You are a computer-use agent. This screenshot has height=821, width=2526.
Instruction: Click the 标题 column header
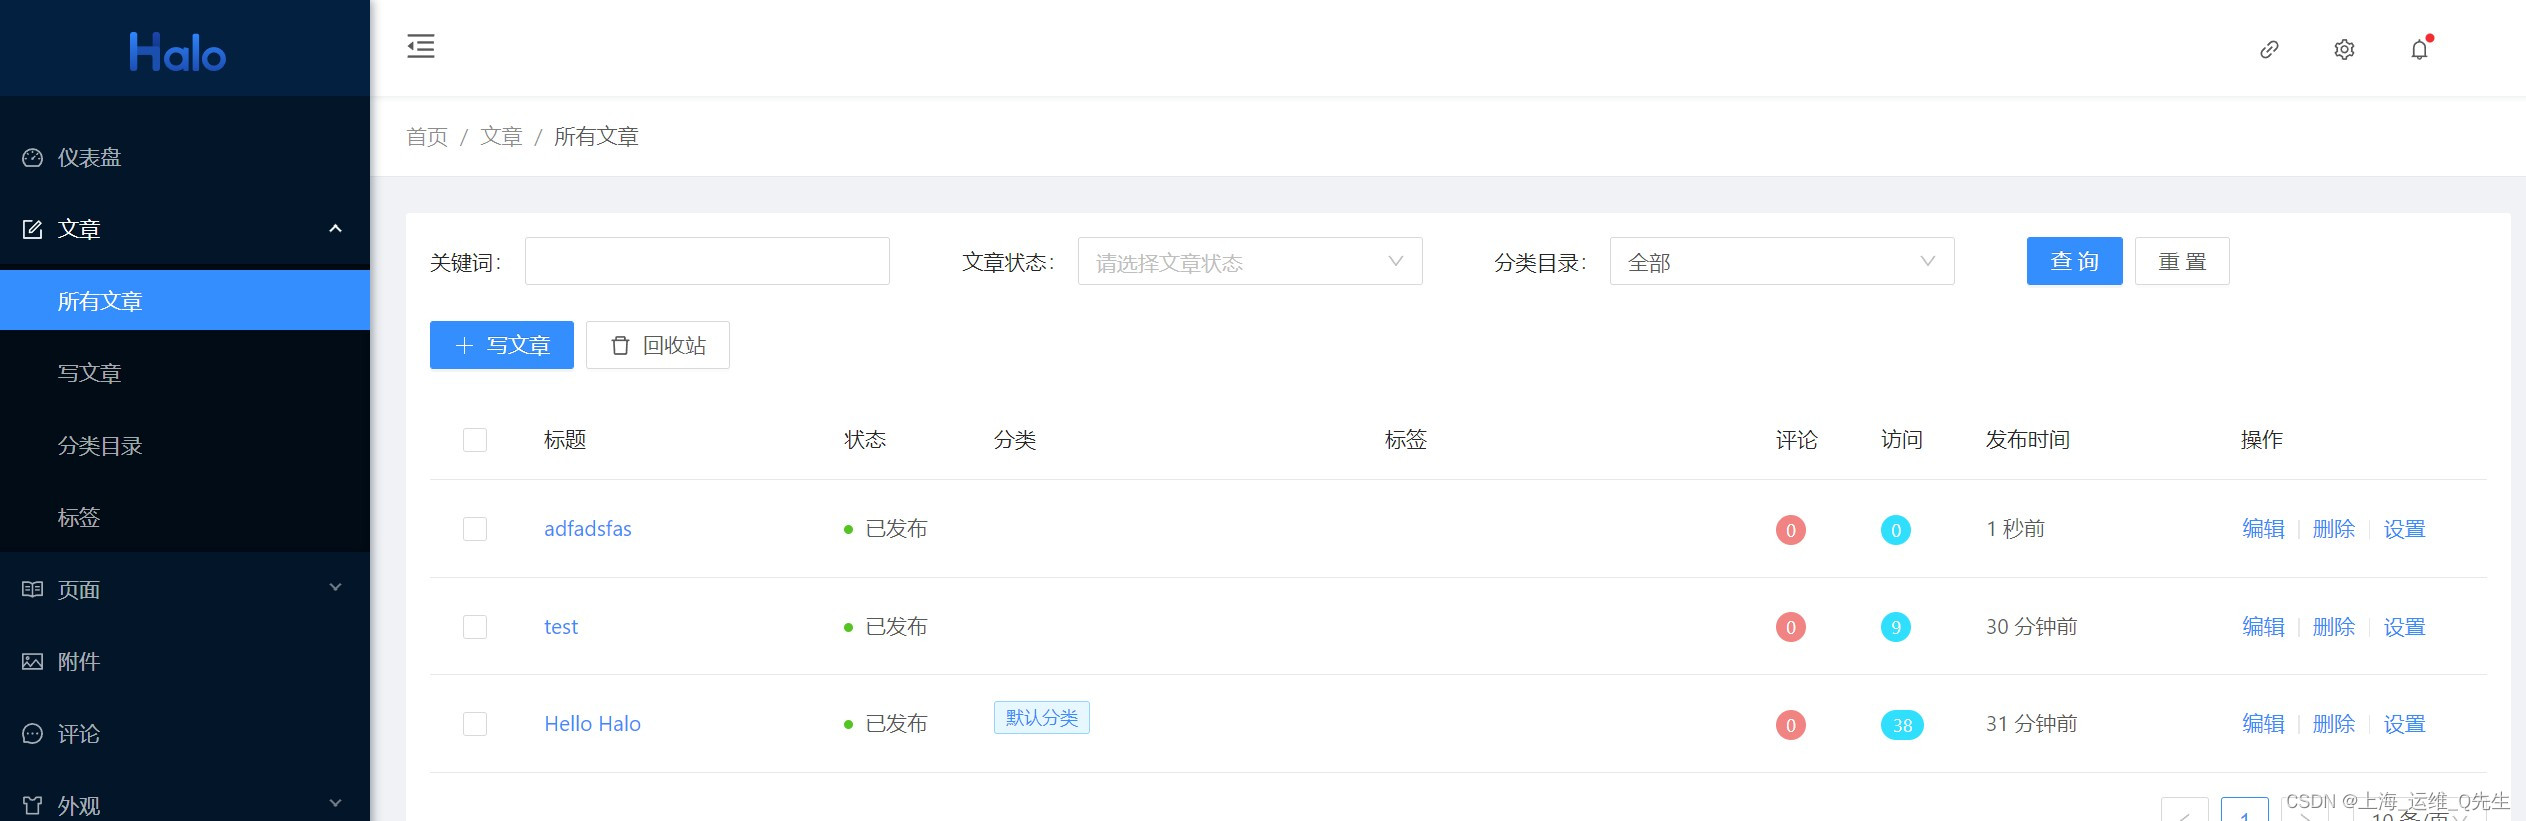click(x=565, y=440)
